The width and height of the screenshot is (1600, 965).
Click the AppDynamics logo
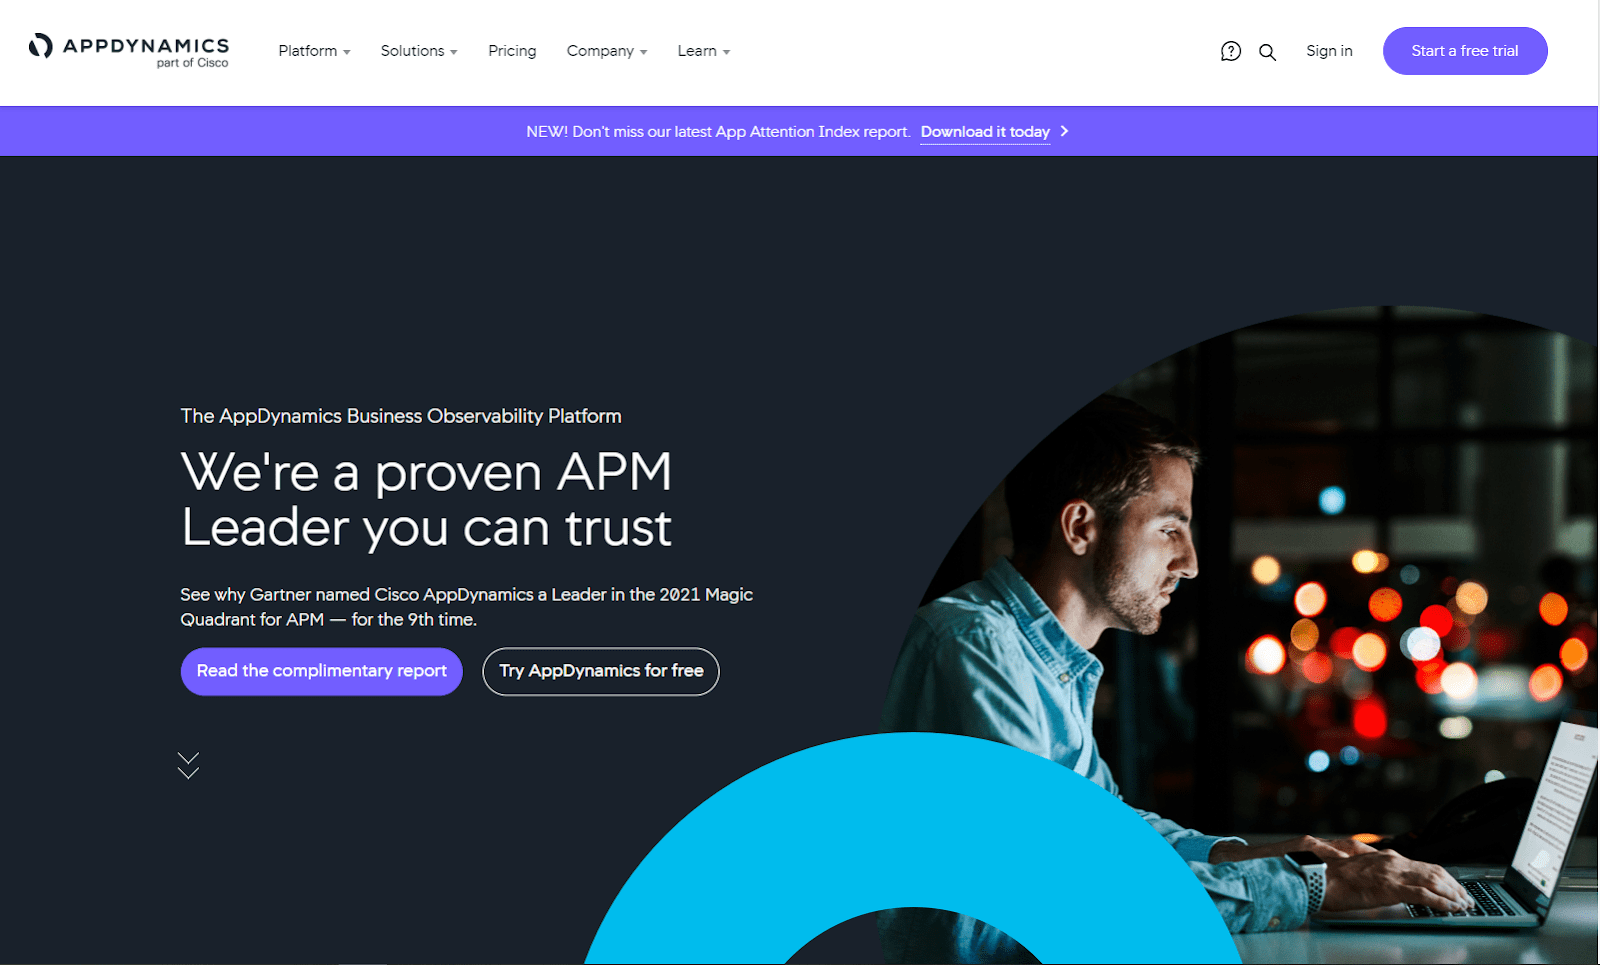(129, 51)
